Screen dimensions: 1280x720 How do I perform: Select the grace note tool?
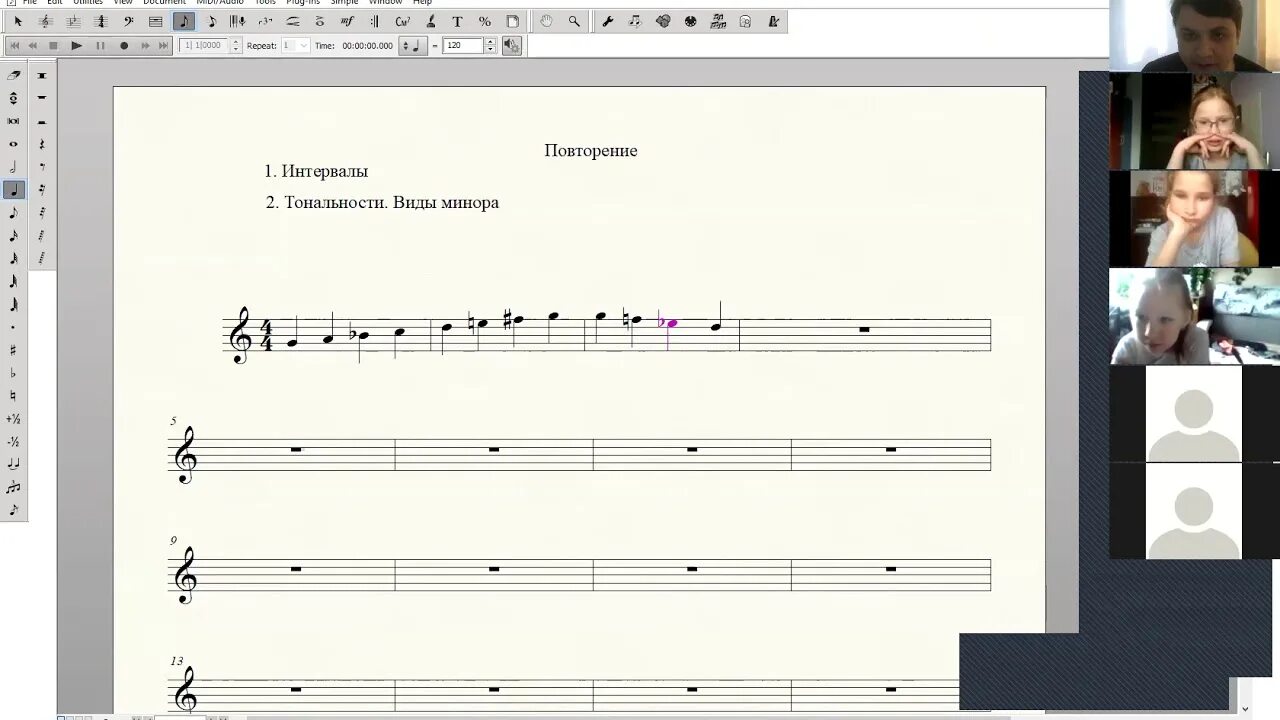tap(13, 510)
